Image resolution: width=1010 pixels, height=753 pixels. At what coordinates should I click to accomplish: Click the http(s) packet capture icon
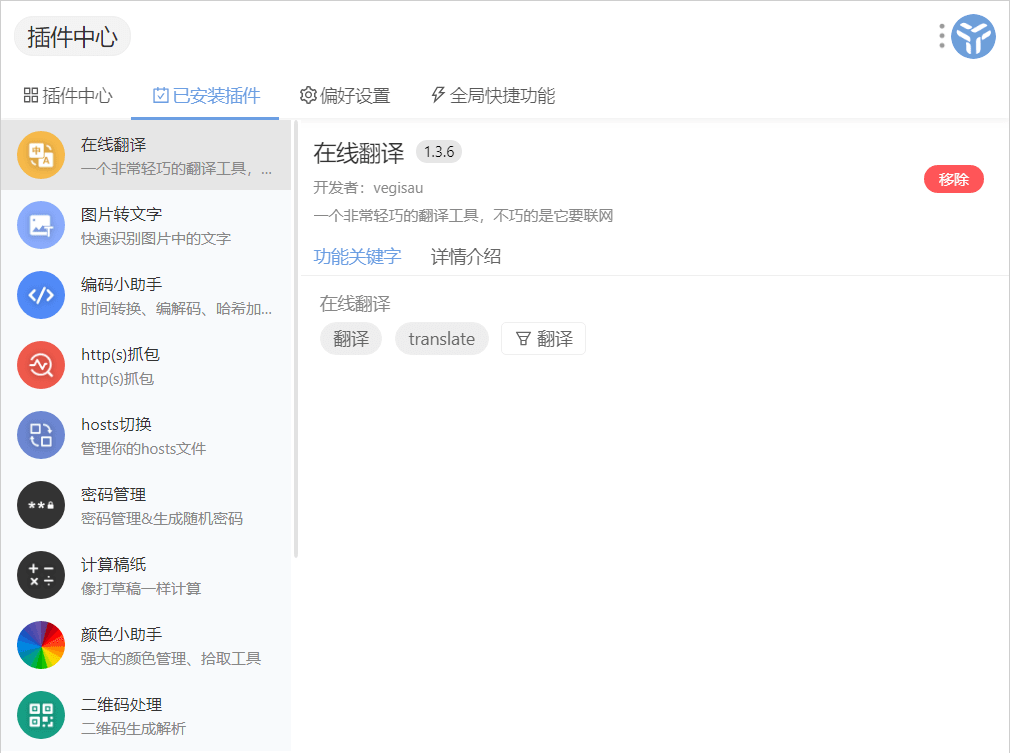coord(41,365)
